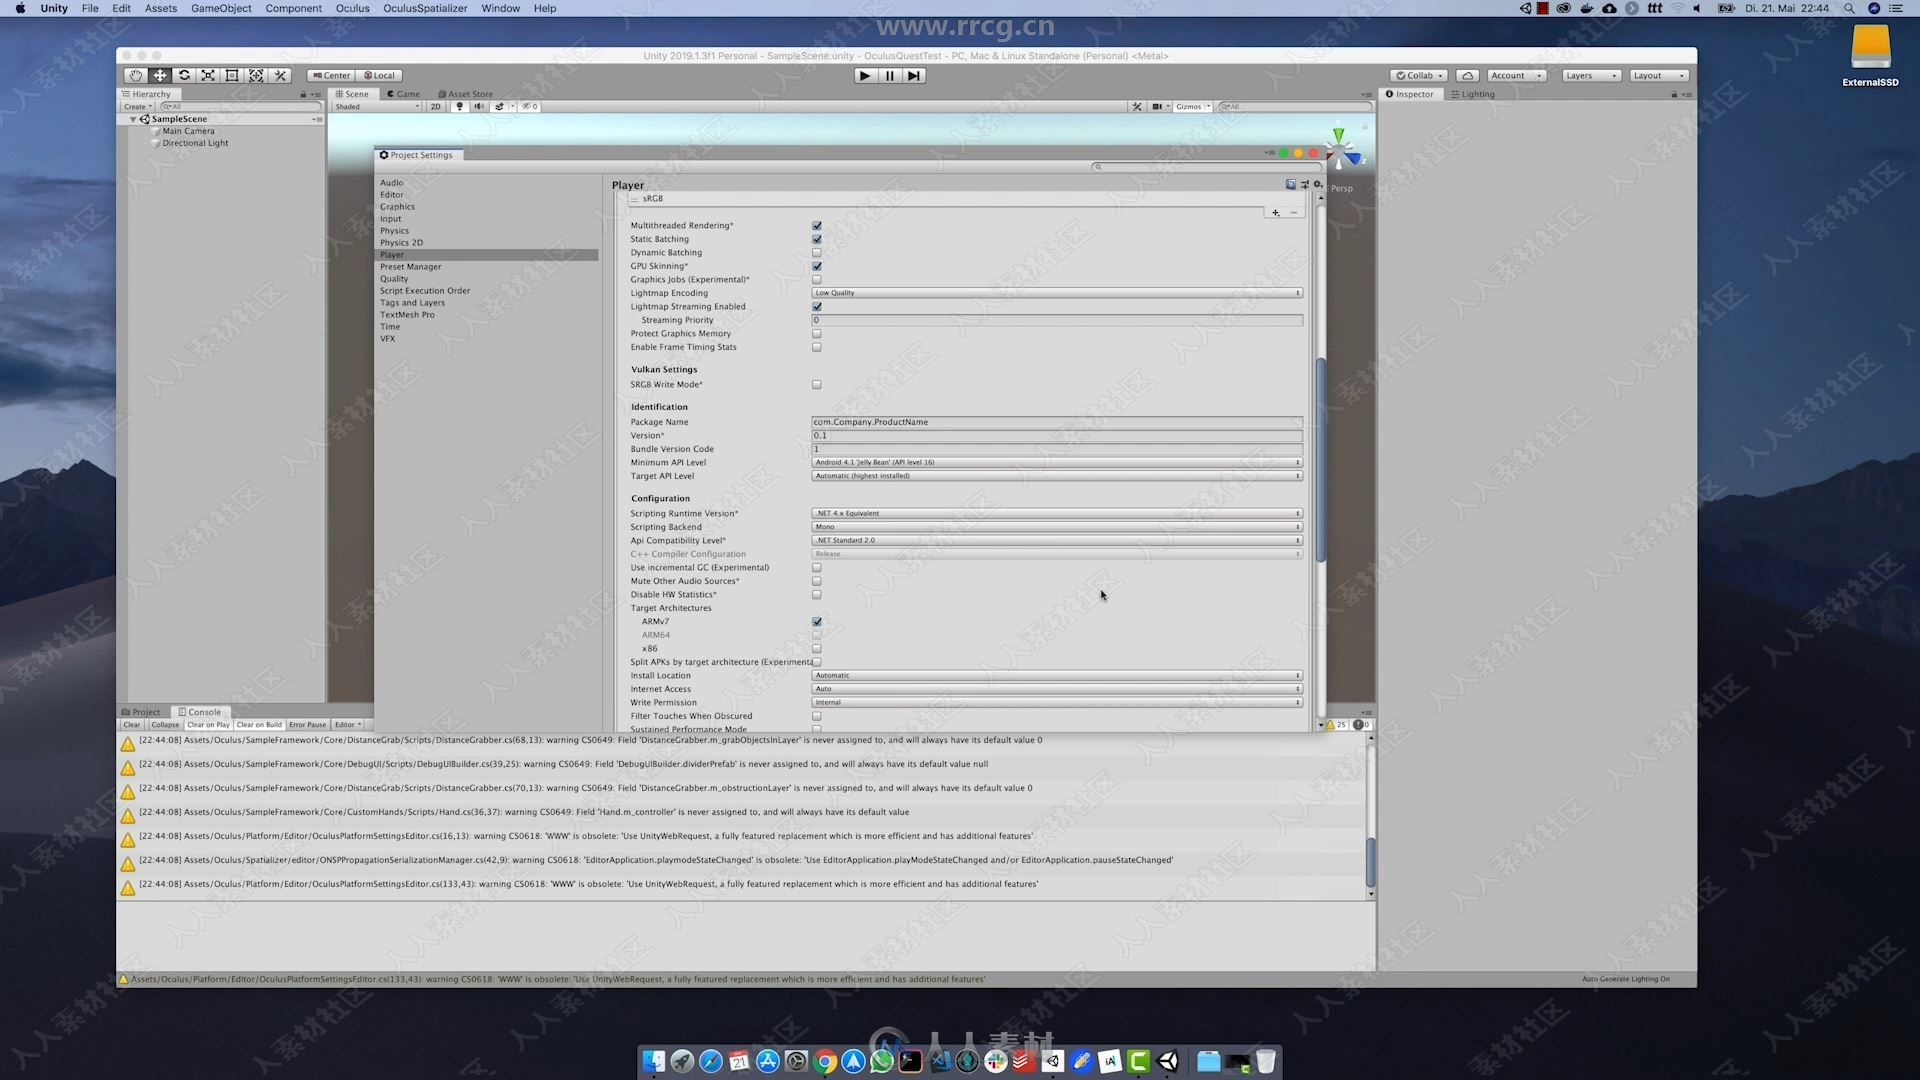Open Scripting Runtime Version dropdown

[1057, 513]
